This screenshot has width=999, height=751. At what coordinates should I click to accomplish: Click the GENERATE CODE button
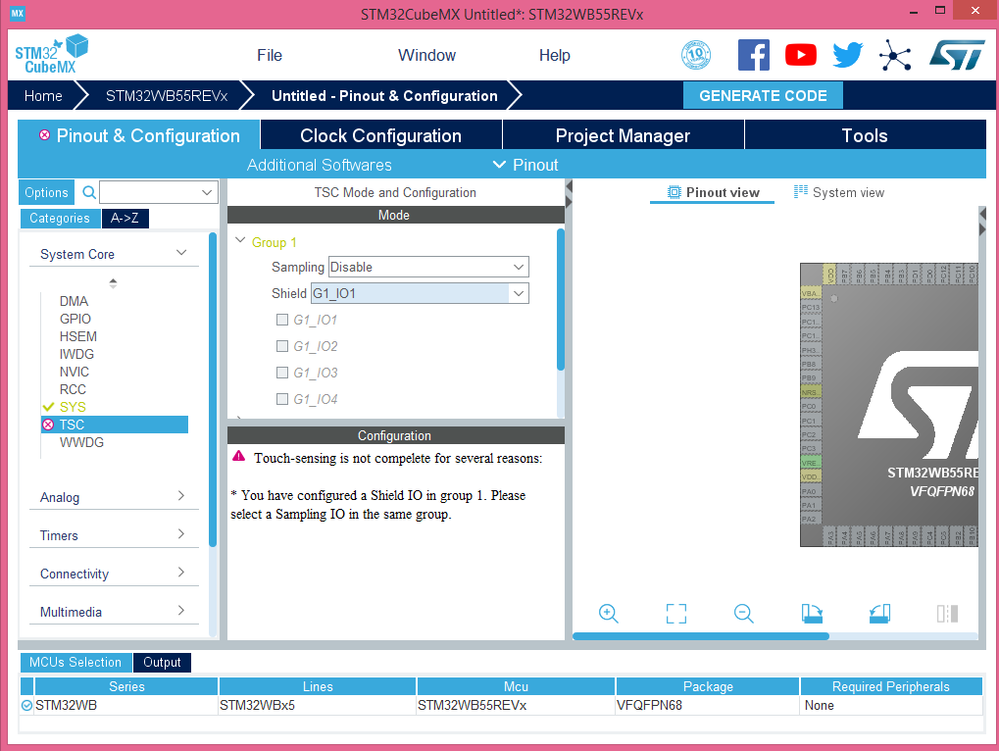763,96
